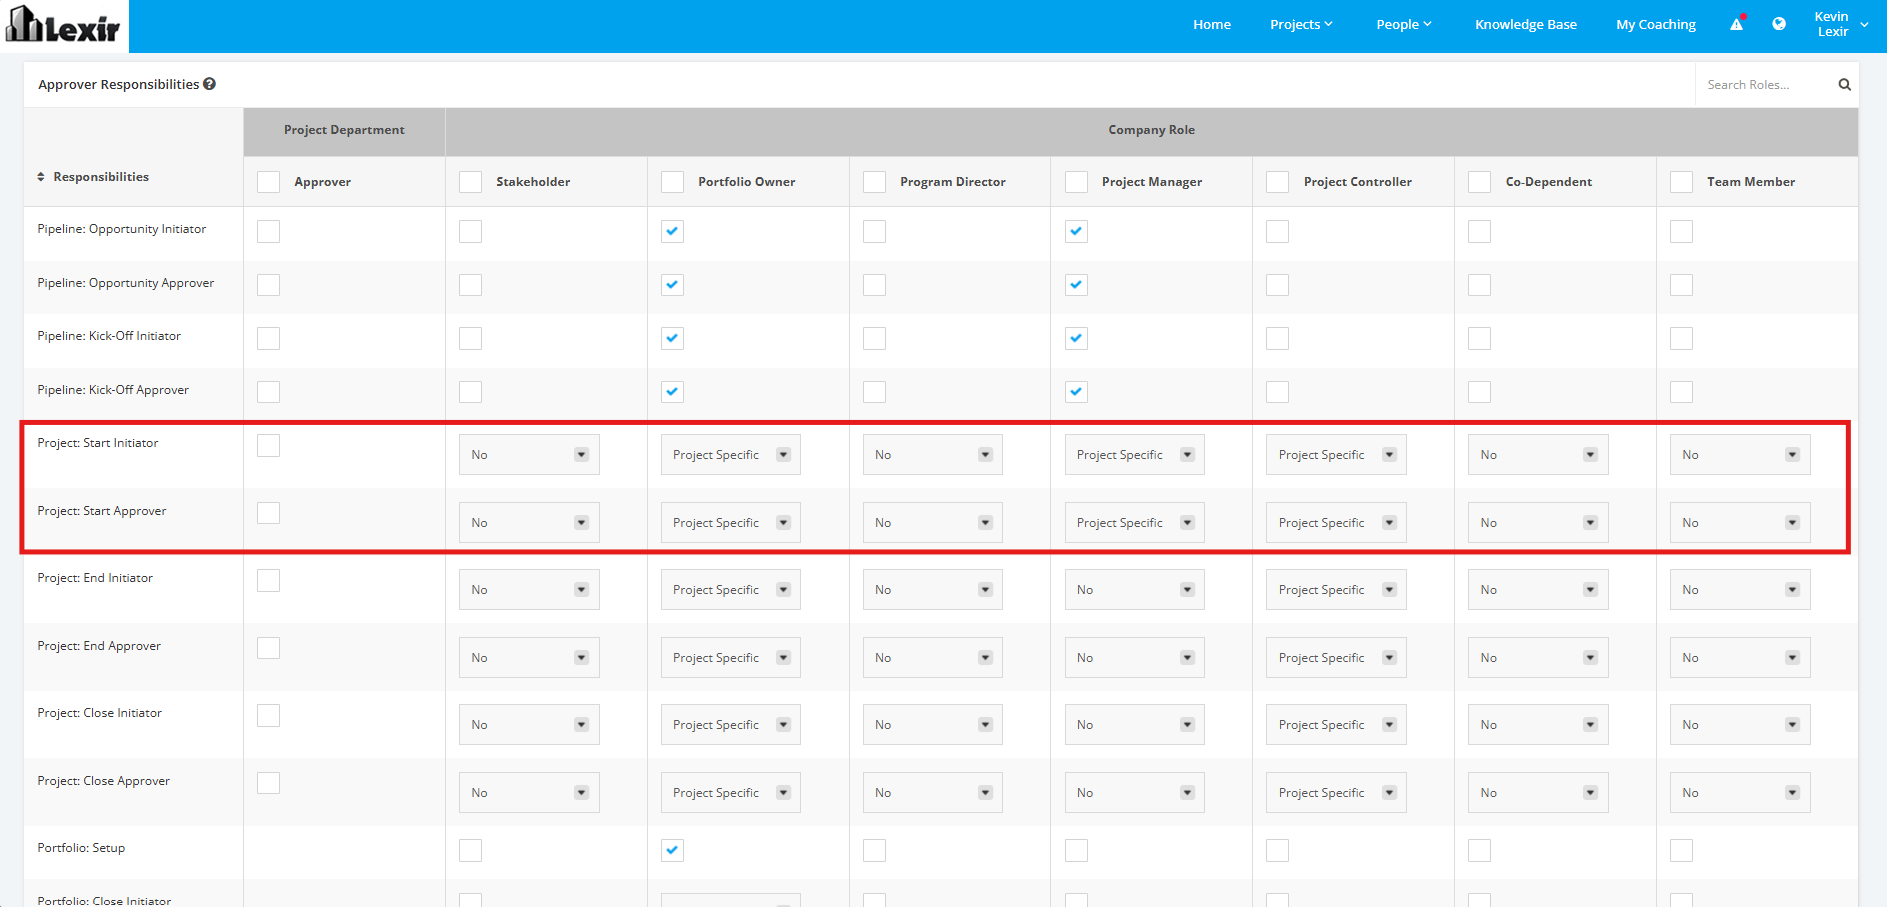
Task: Toggle Project Manager header checkbox
Action: pyautogui.click(x=1076, y=182)
